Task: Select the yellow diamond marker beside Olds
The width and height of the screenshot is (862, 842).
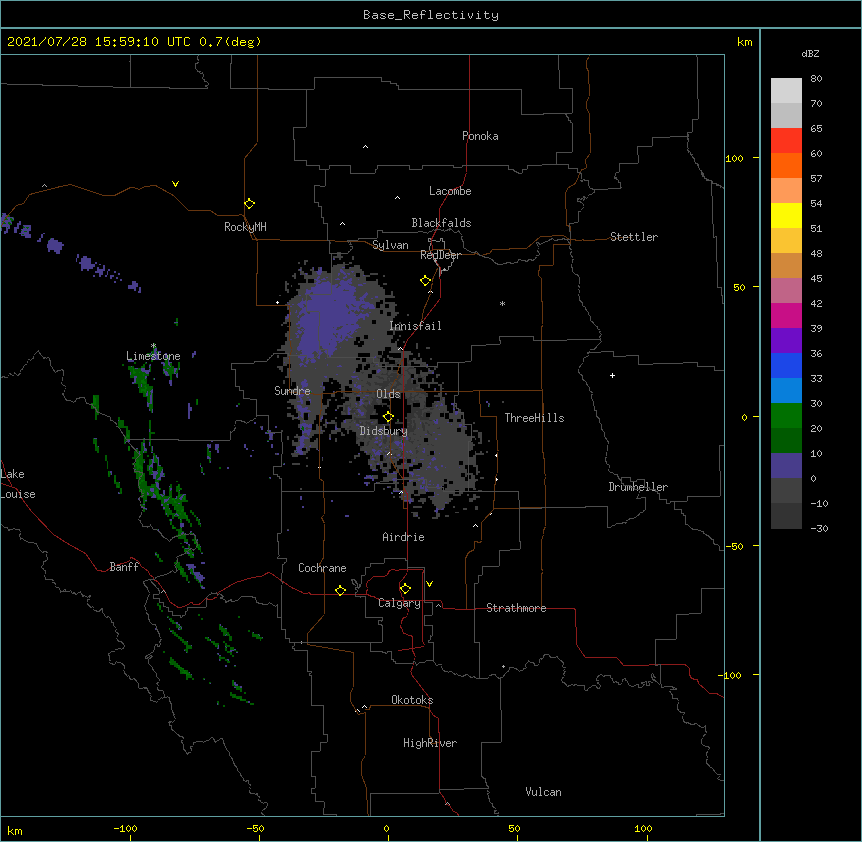Action: tap(389, 417)
